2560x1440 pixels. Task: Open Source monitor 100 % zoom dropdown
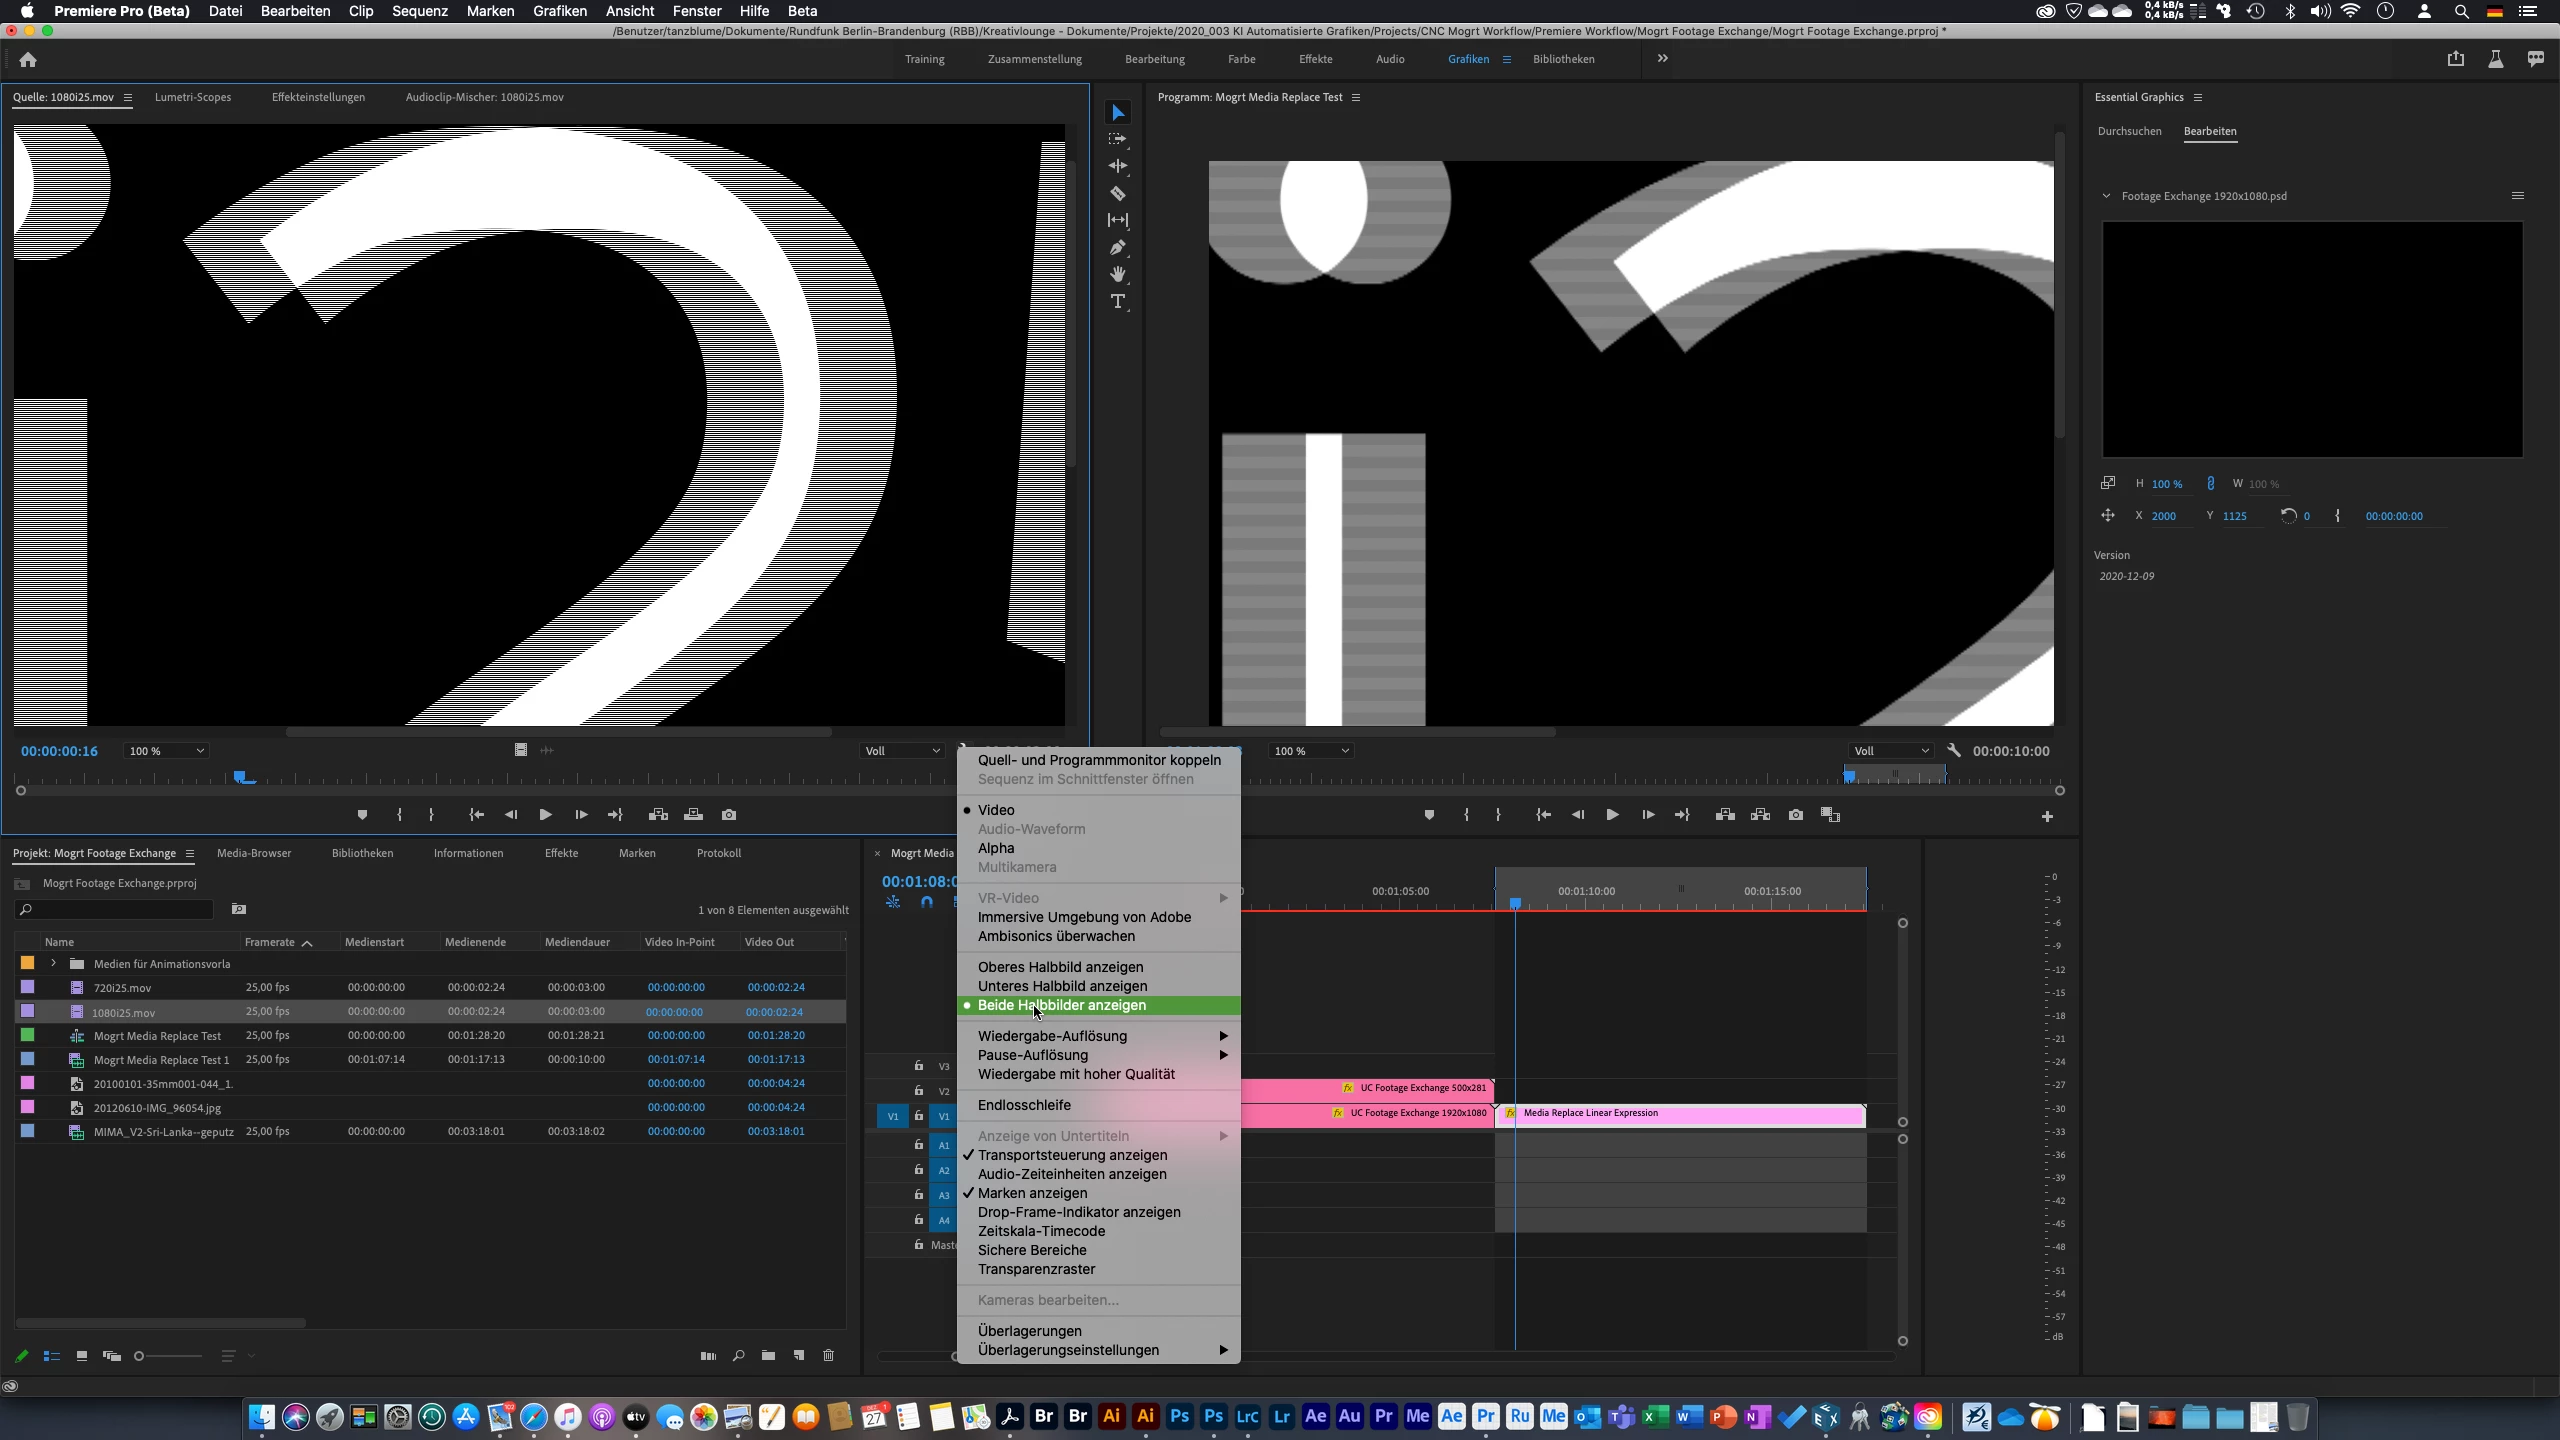(x=166, y=751)
